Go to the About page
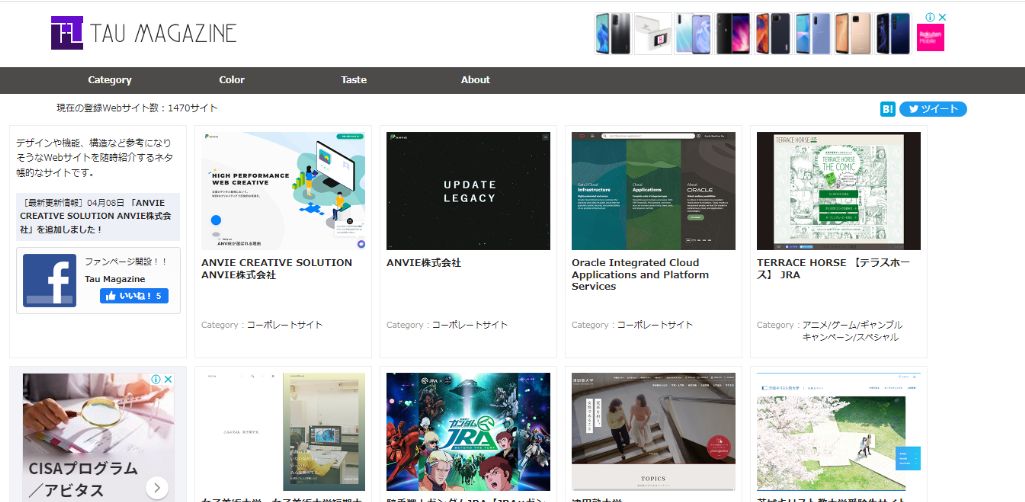The height and width of the screenshot is (502, 1025). 475,80
